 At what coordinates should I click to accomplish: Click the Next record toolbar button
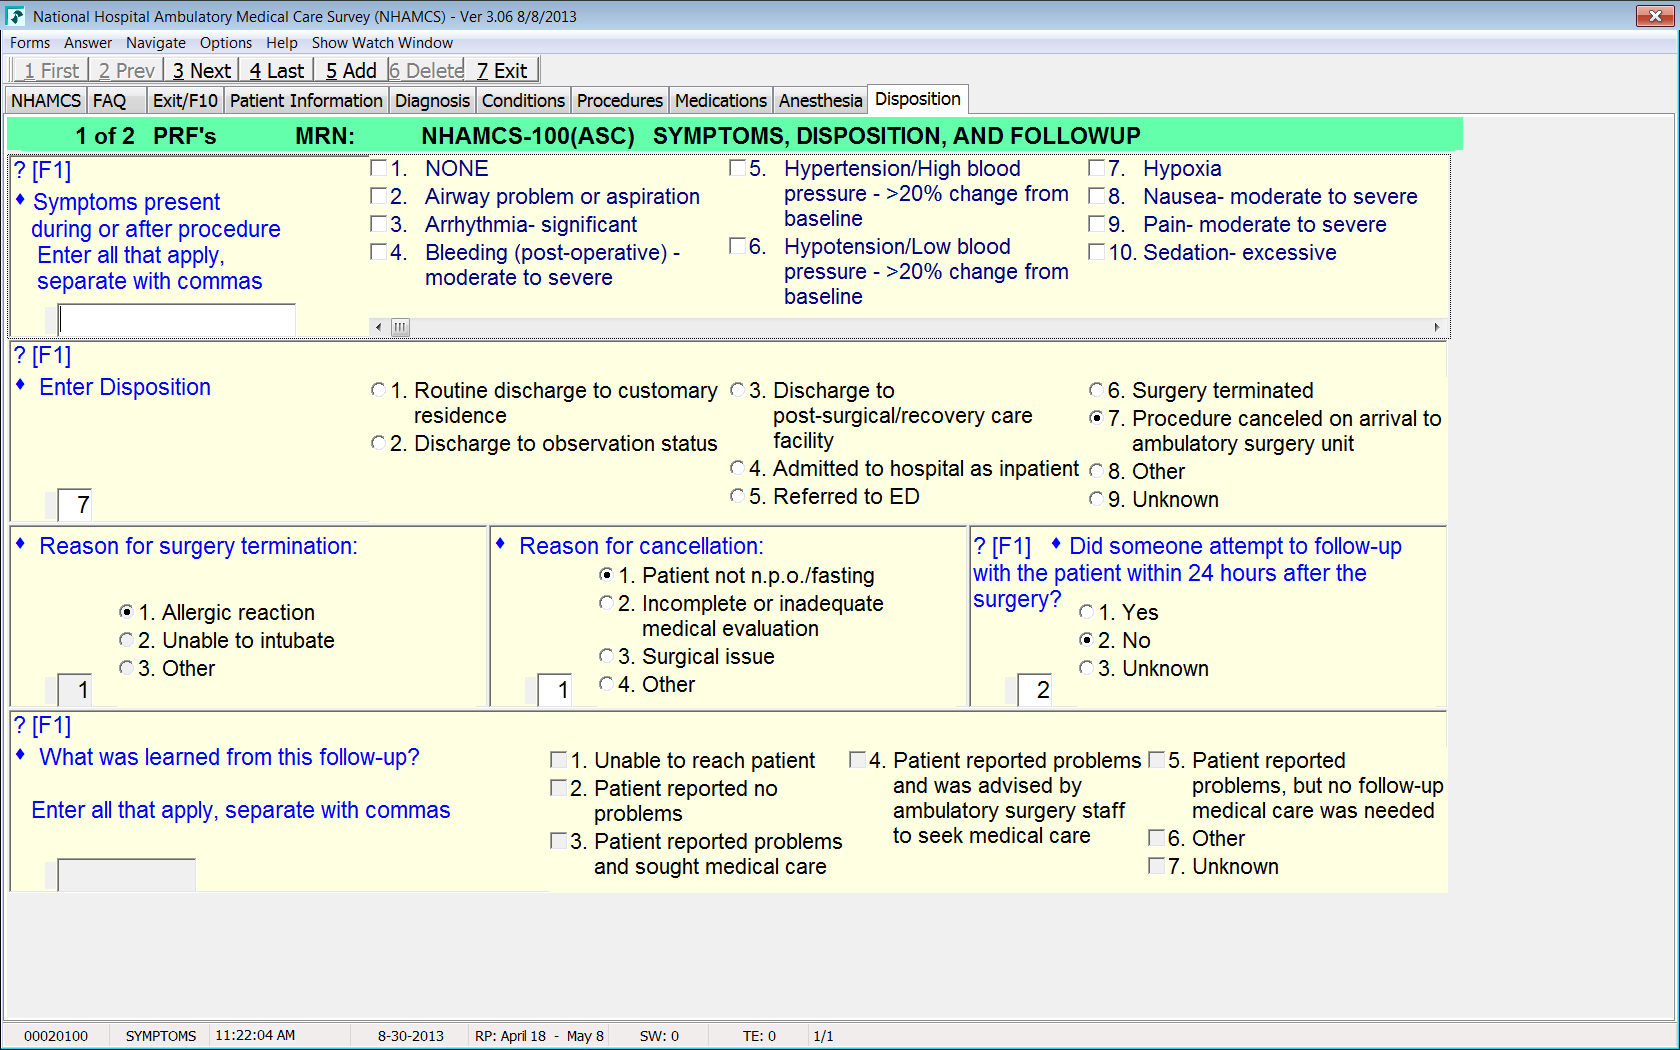click(201, 71)
